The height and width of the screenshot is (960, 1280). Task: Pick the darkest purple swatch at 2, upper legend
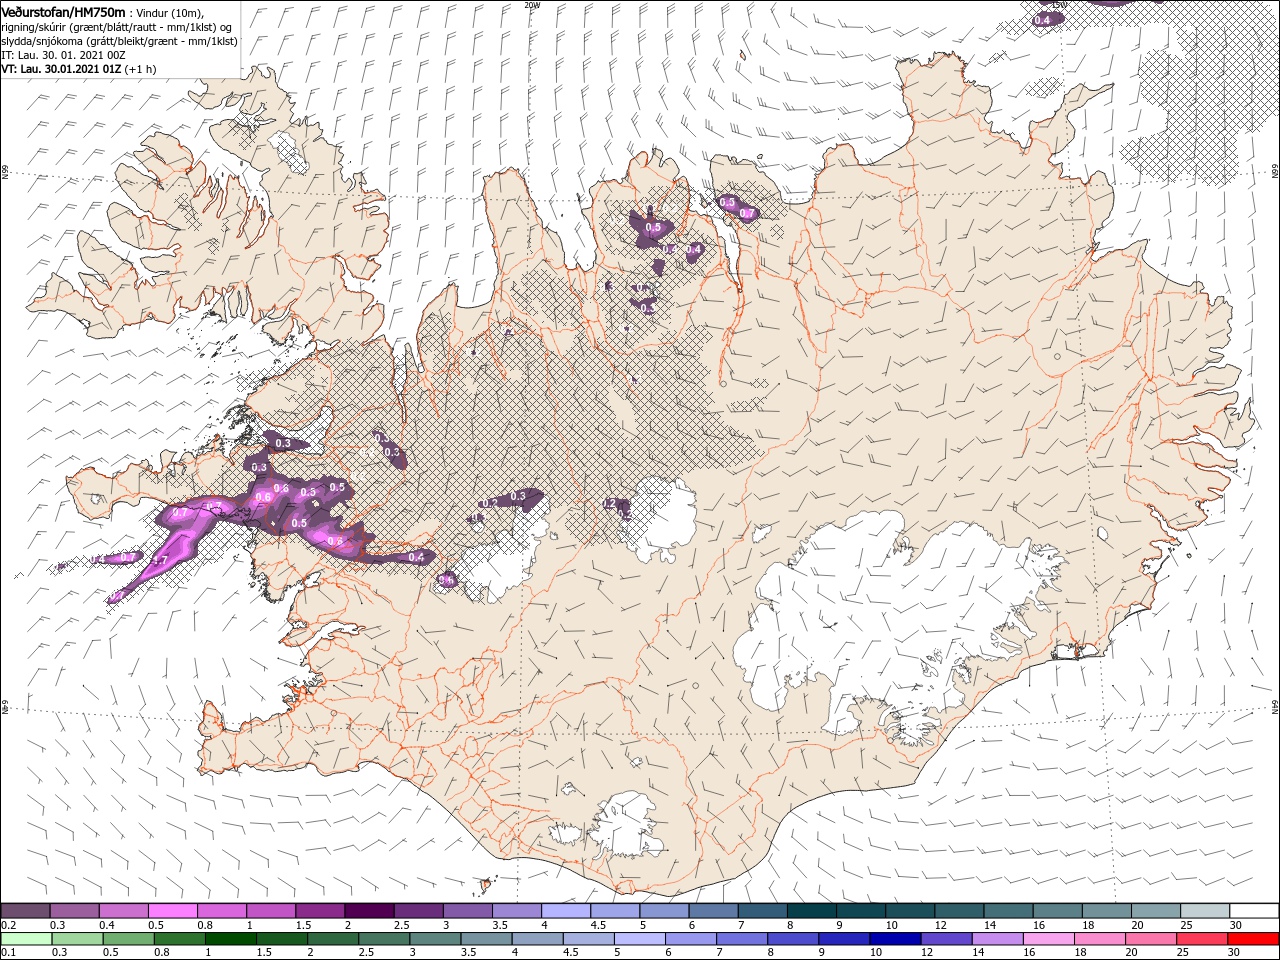pyautogui.click(x=369, y=911)
